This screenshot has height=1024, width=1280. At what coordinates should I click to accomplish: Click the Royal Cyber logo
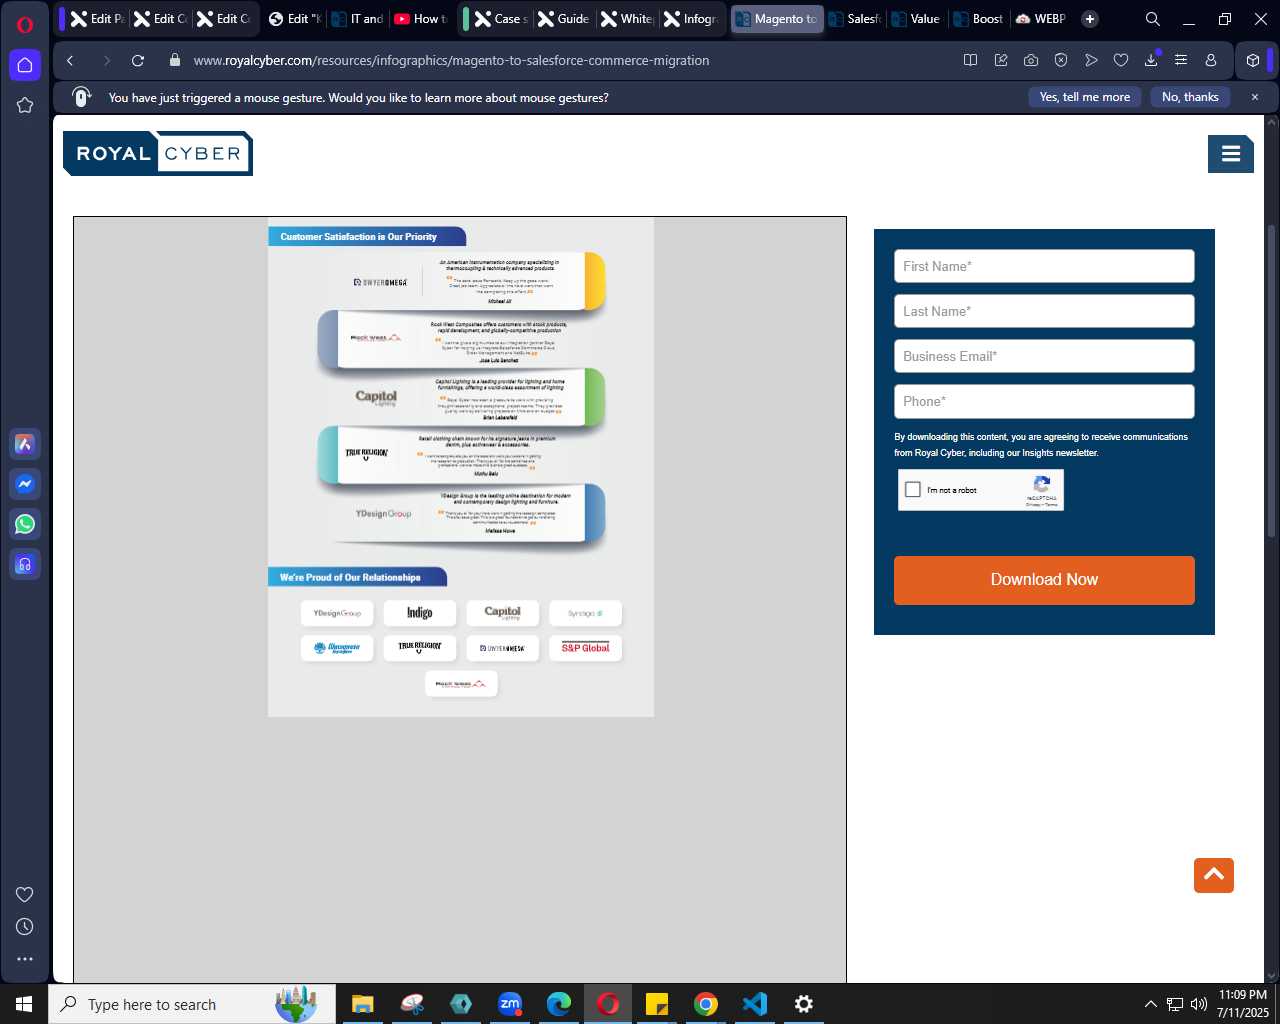pos(158,153)
